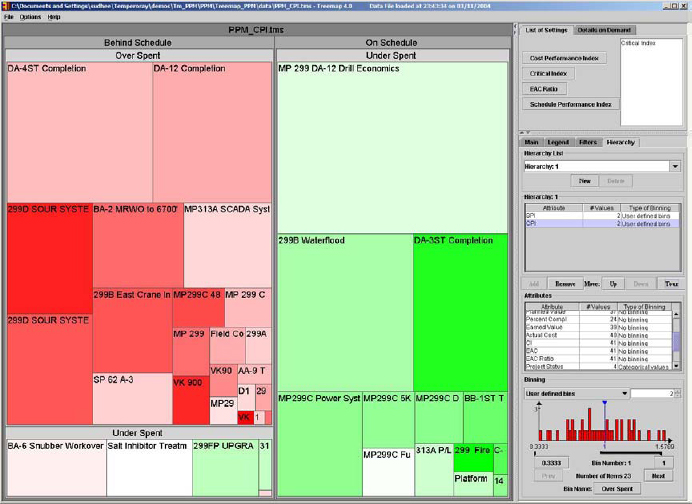Click the Down move button
Screen dimensions: 692x504
click(641, 284)
